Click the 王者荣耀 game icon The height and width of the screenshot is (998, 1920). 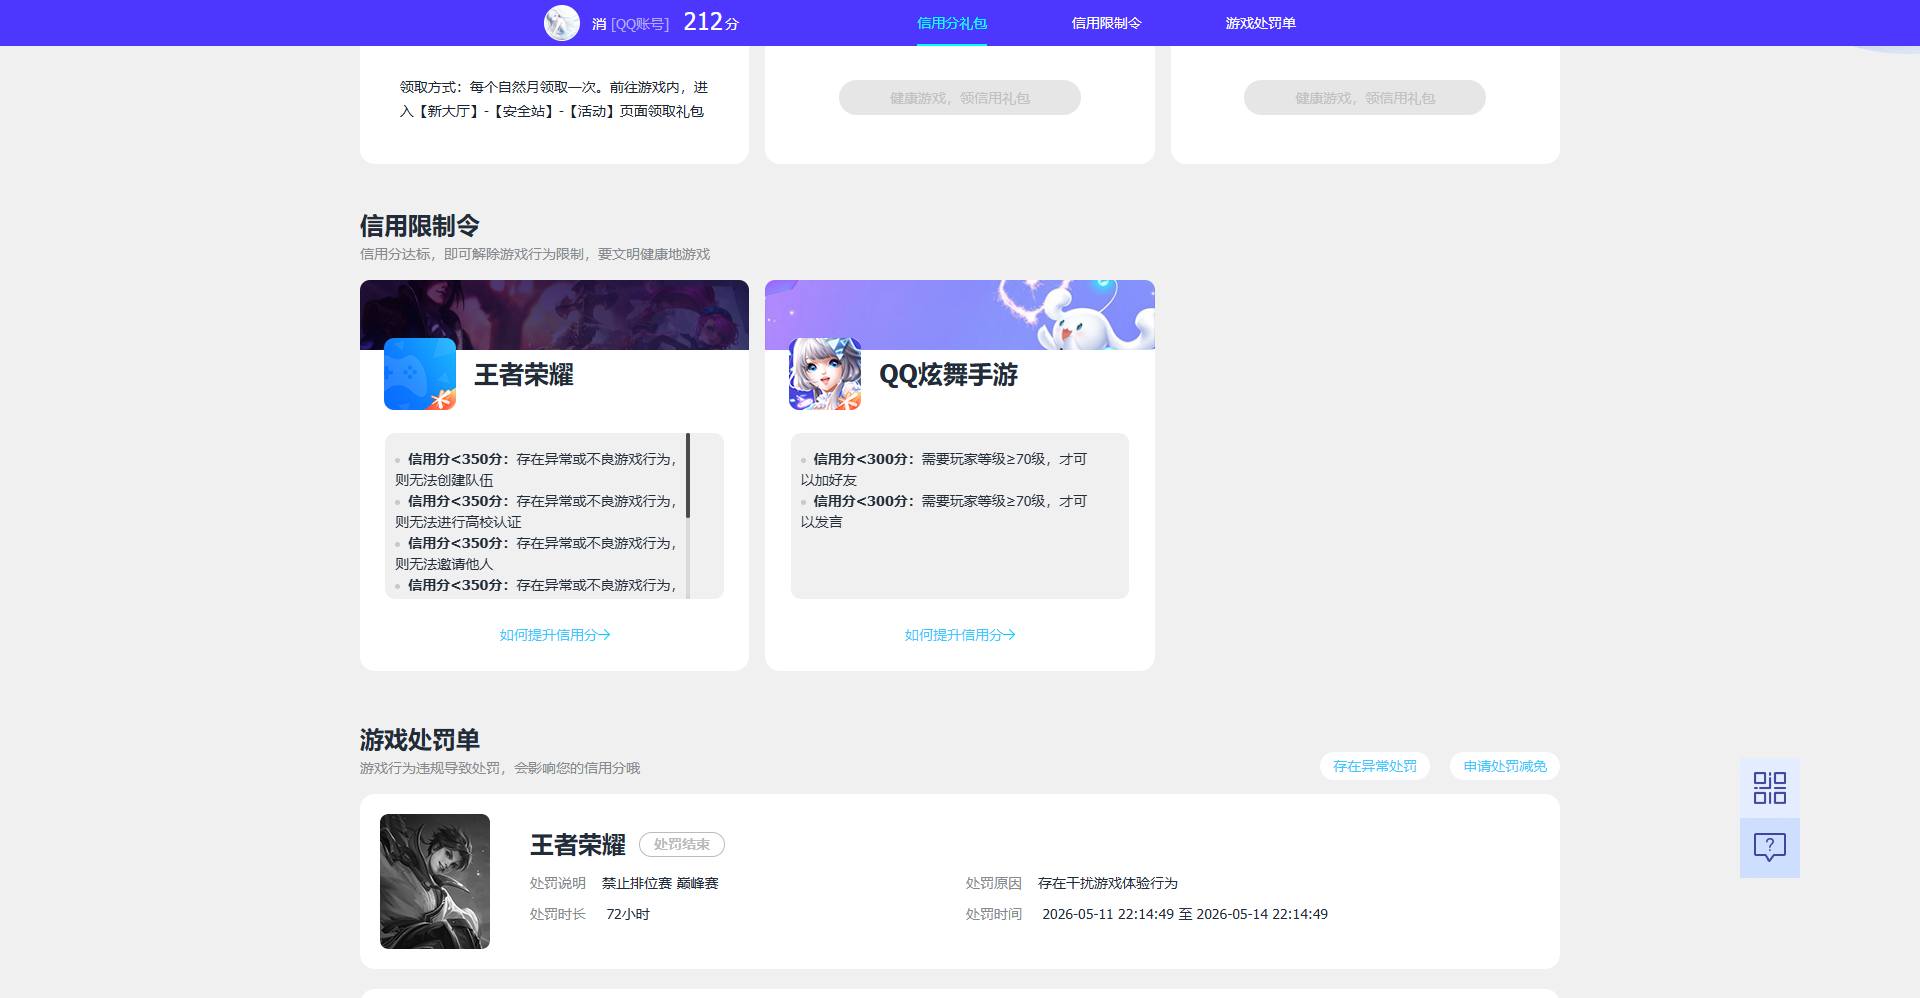(x=420, y=374)
